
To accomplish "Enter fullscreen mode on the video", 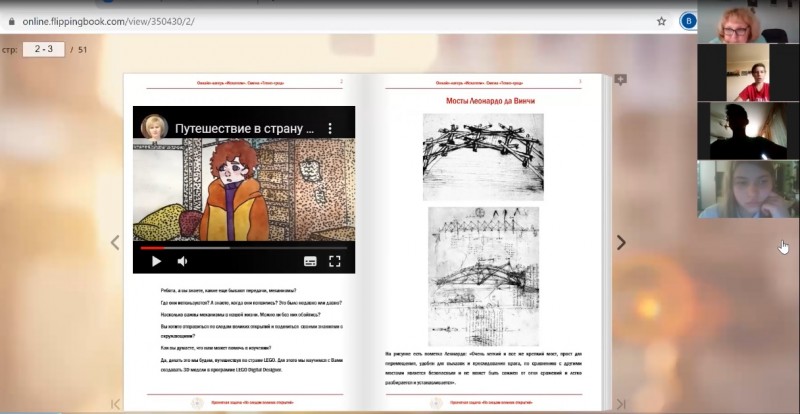I will pyautogui.click(x=335, y=261).
